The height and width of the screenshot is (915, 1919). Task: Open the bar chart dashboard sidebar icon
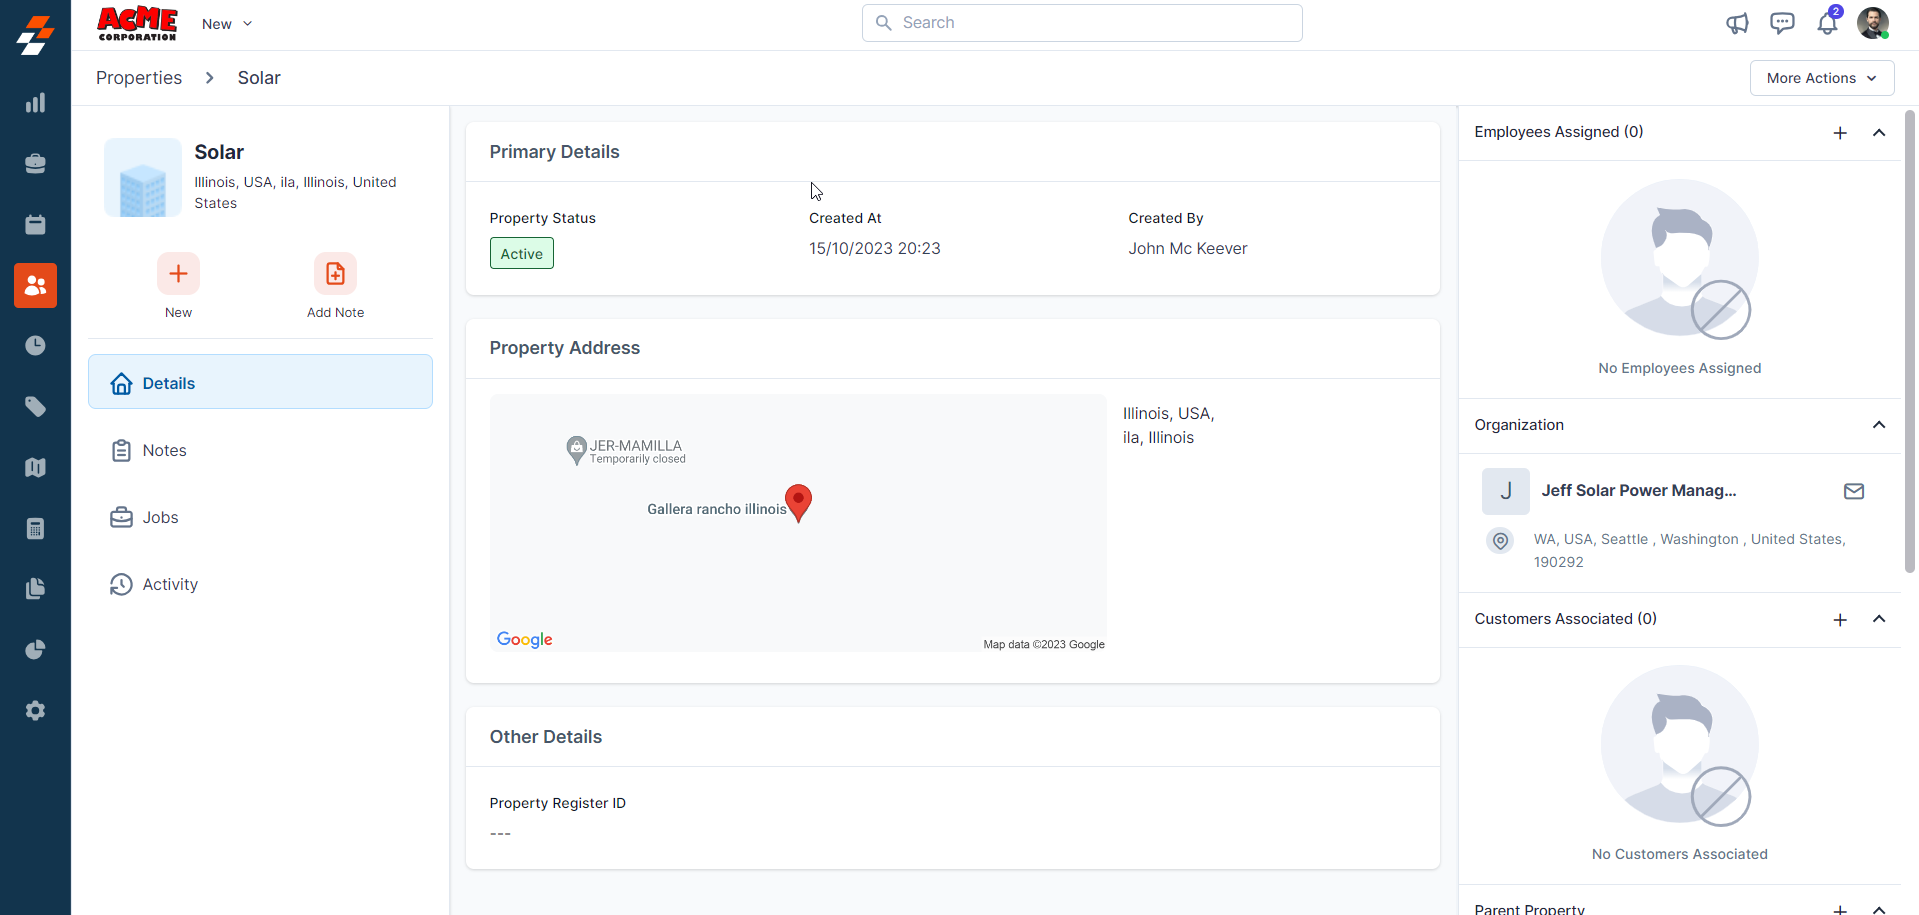[35, 103]
